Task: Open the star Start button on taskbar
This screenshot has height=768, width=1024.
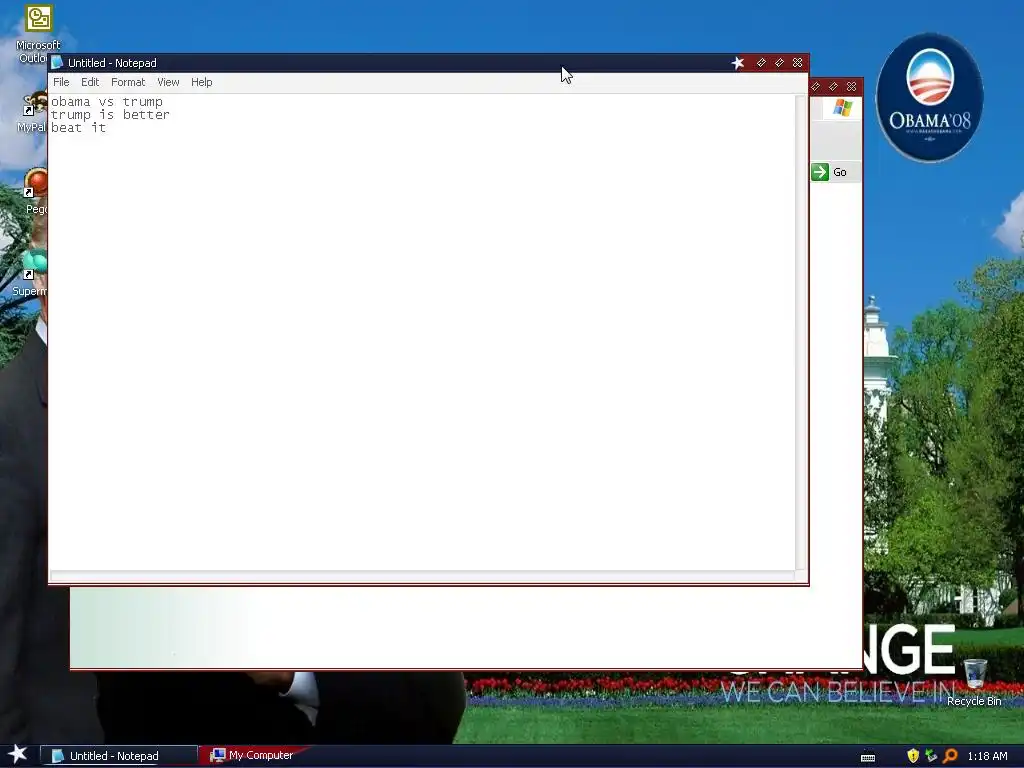Action: click(18, 755)
